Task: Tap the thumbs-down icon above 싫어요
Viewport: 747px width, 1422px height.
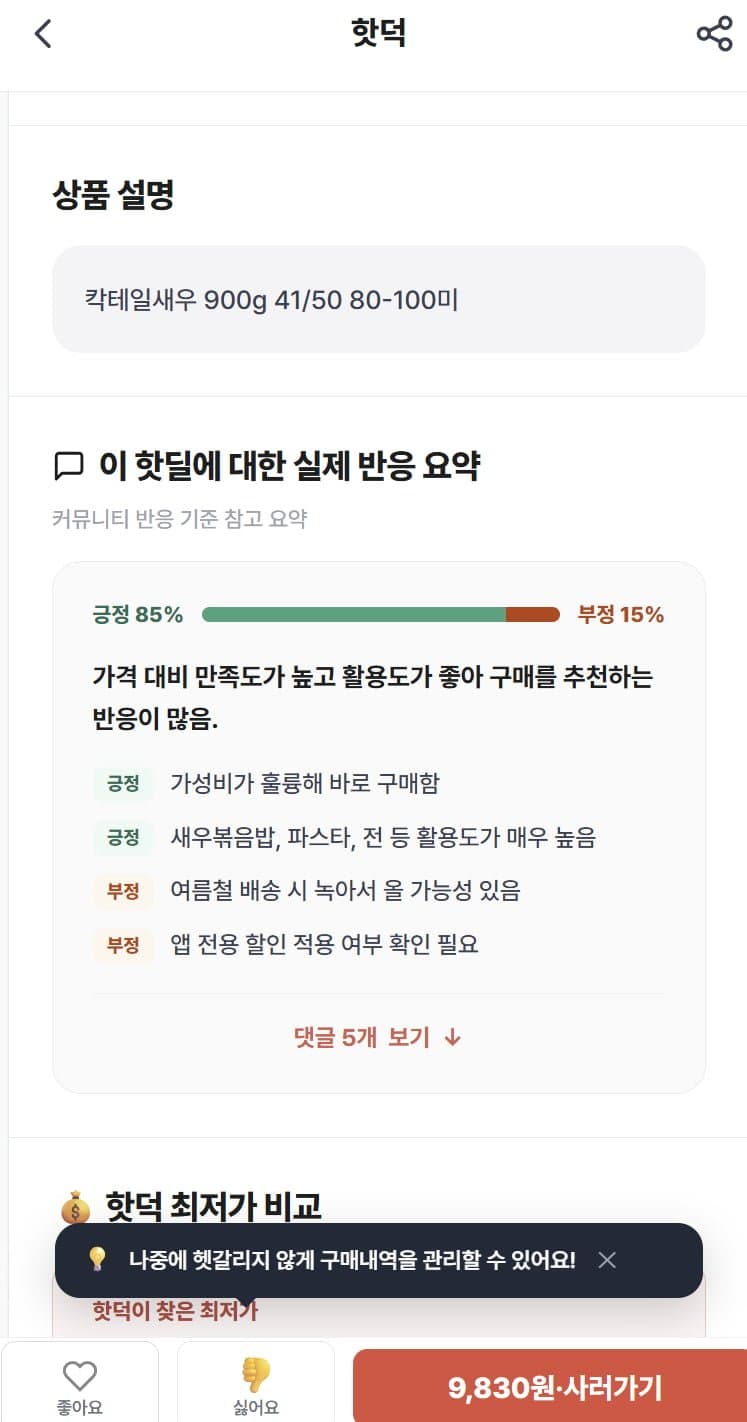Action: 256,1376
